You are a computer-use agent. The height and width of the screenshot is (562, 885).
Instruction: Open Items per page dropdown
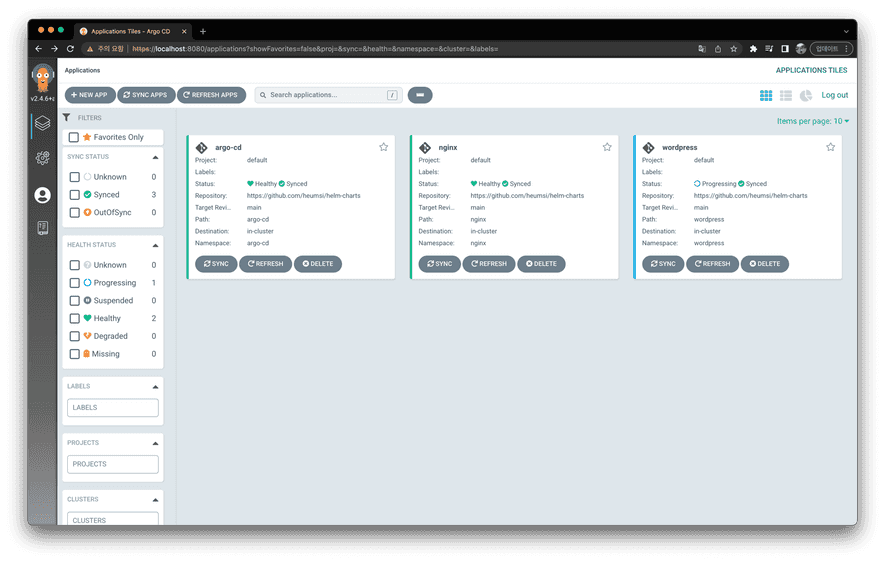pos(813,121)
